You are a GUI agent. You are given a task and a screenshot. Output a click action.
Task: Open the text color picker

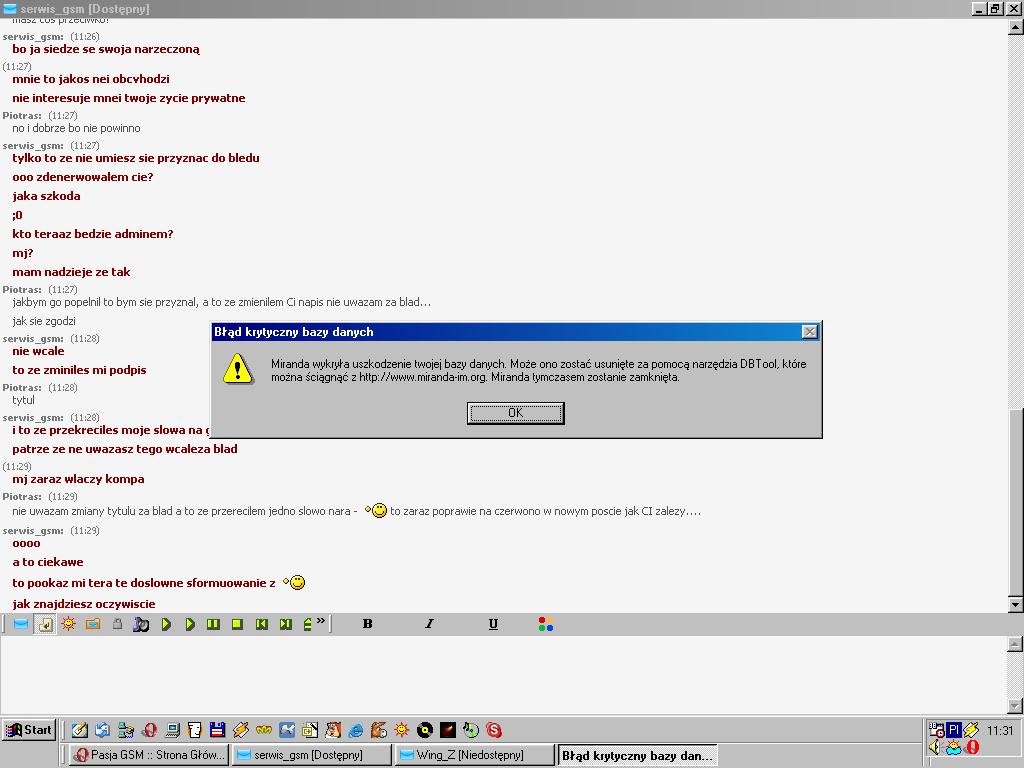tap(545, 624)
